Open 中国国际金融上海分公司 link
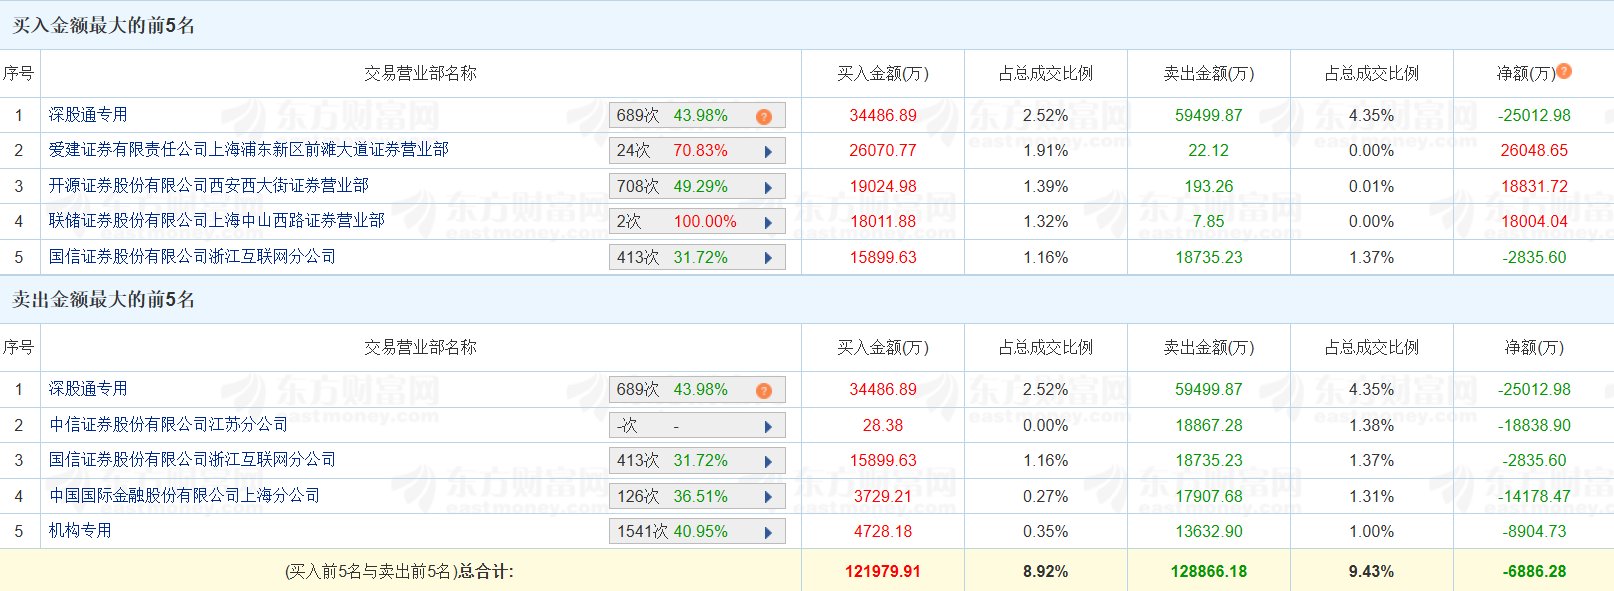 pos(184,495)
